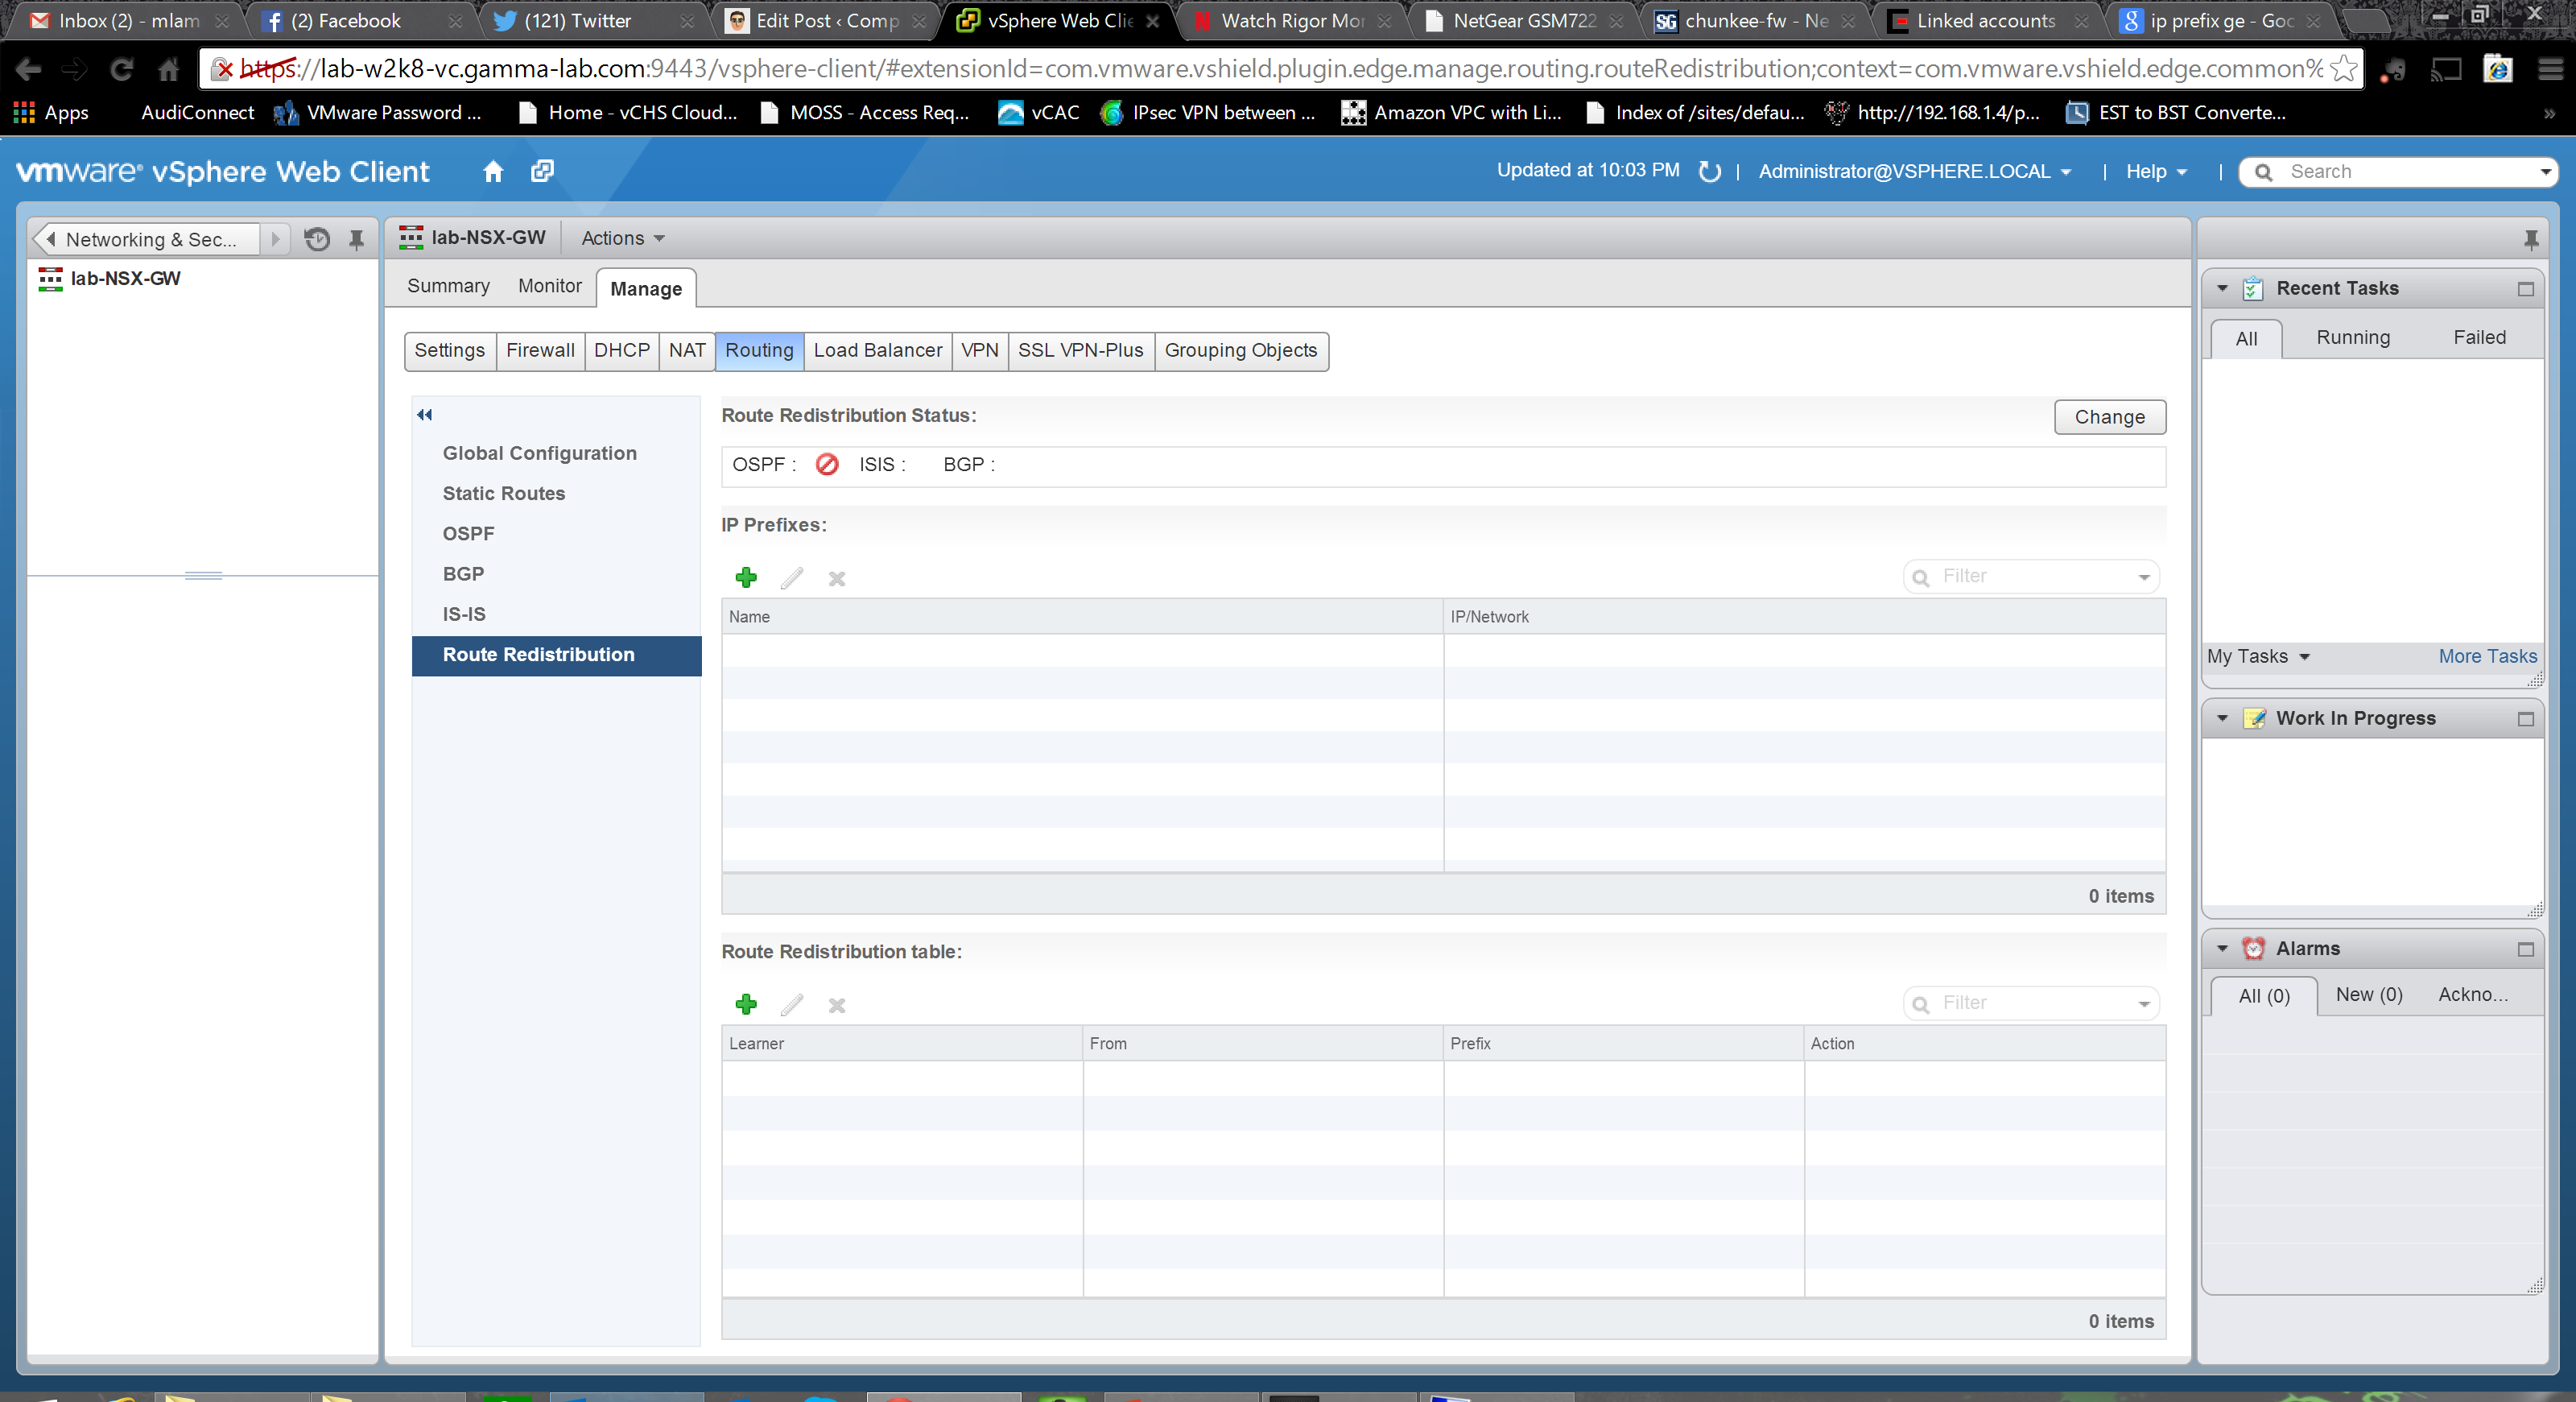The image size is (2576, 1402).
Task: Minimize the Work In Progress panel
Action: (x=2525, y=719)
